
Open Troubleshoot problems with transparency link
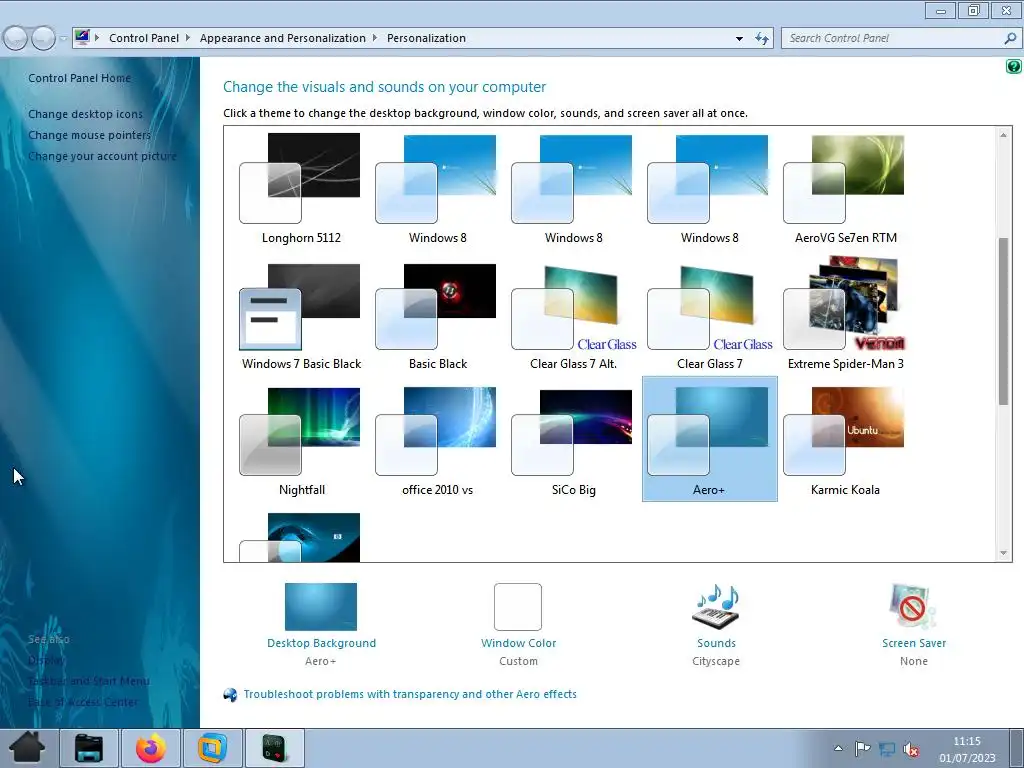click(x=410, y=694)
